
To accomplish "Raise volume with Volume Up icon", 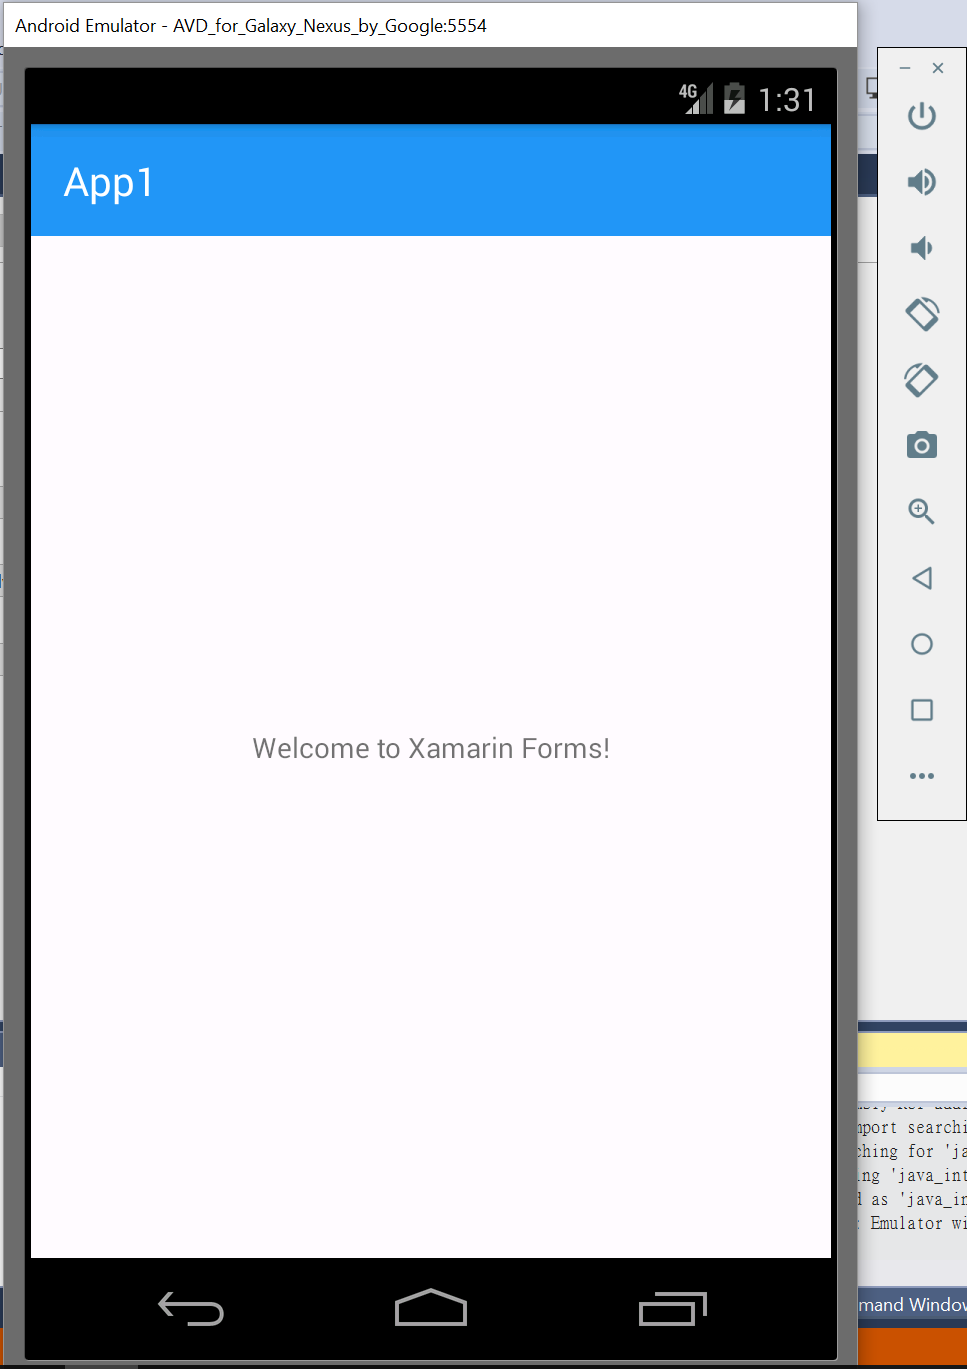I will 921,182.
